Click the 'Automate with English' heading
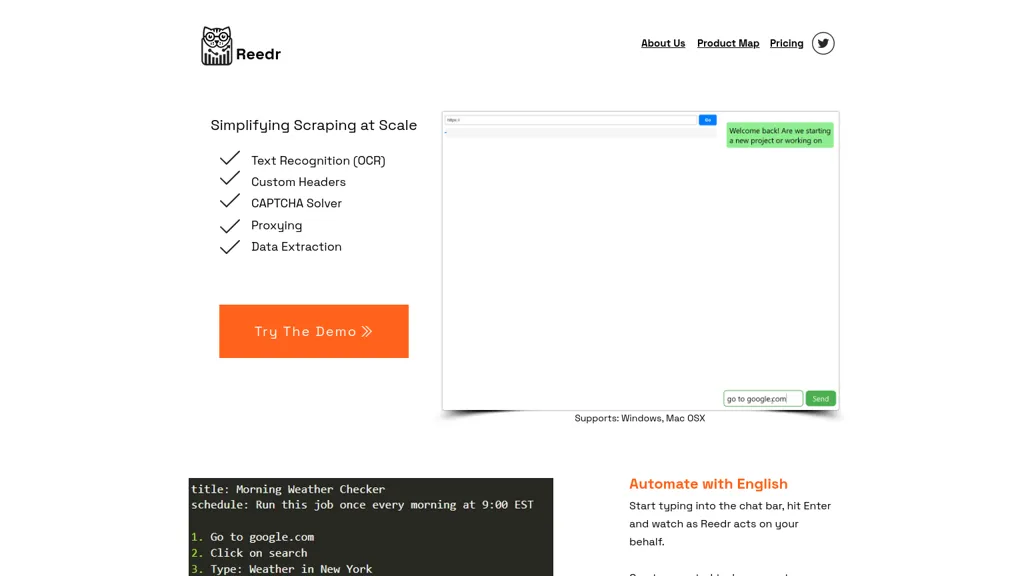1024x576 pixels. click(x=709, y=484)
